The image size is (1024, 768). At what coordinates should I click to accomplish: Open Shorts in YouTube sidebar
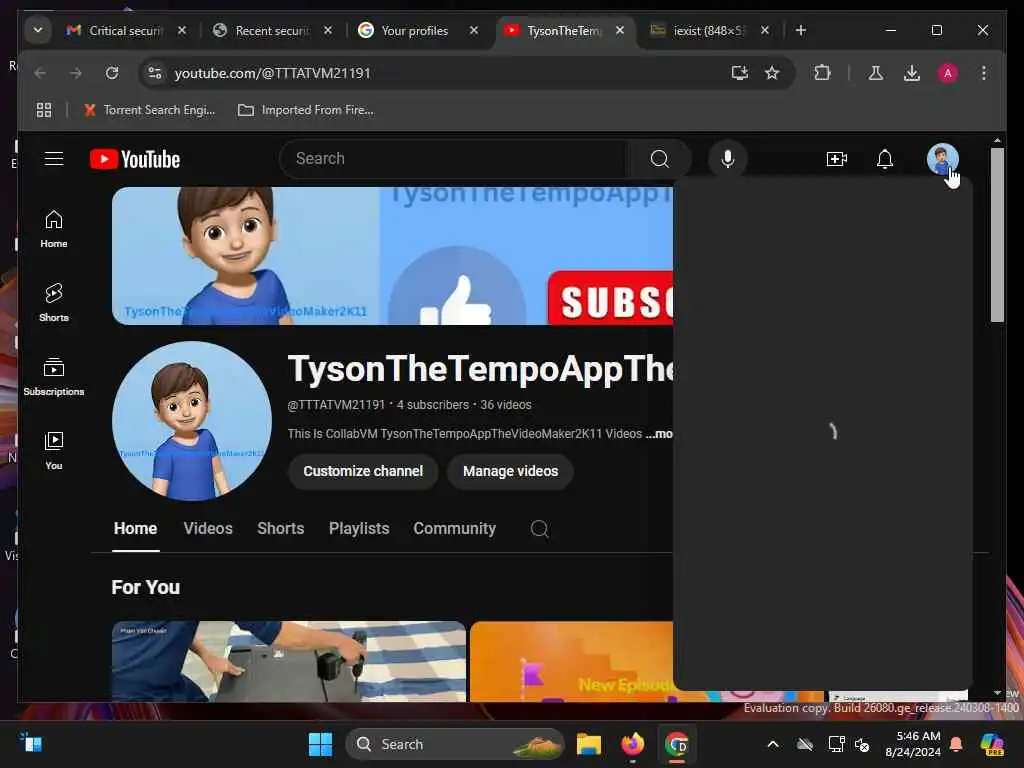pyautogui.click(x=54, y=302)
